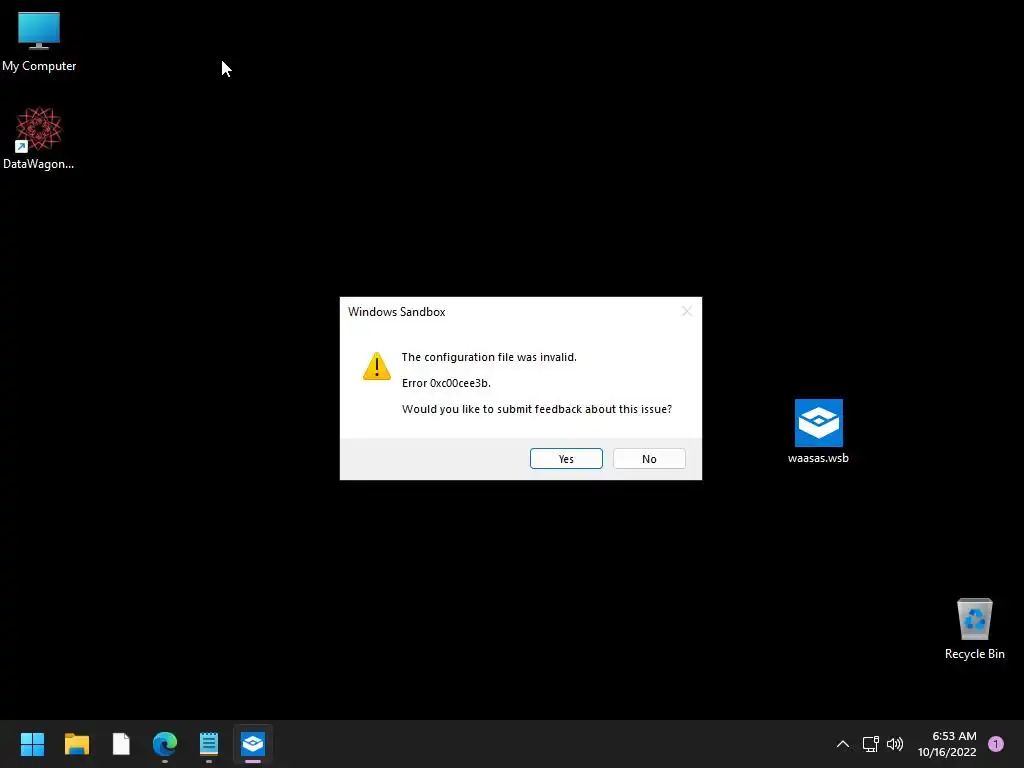This screenshot has height=768, width=1024.
Task: Expand the hidden system tray icons
Action: click(842, 744)
